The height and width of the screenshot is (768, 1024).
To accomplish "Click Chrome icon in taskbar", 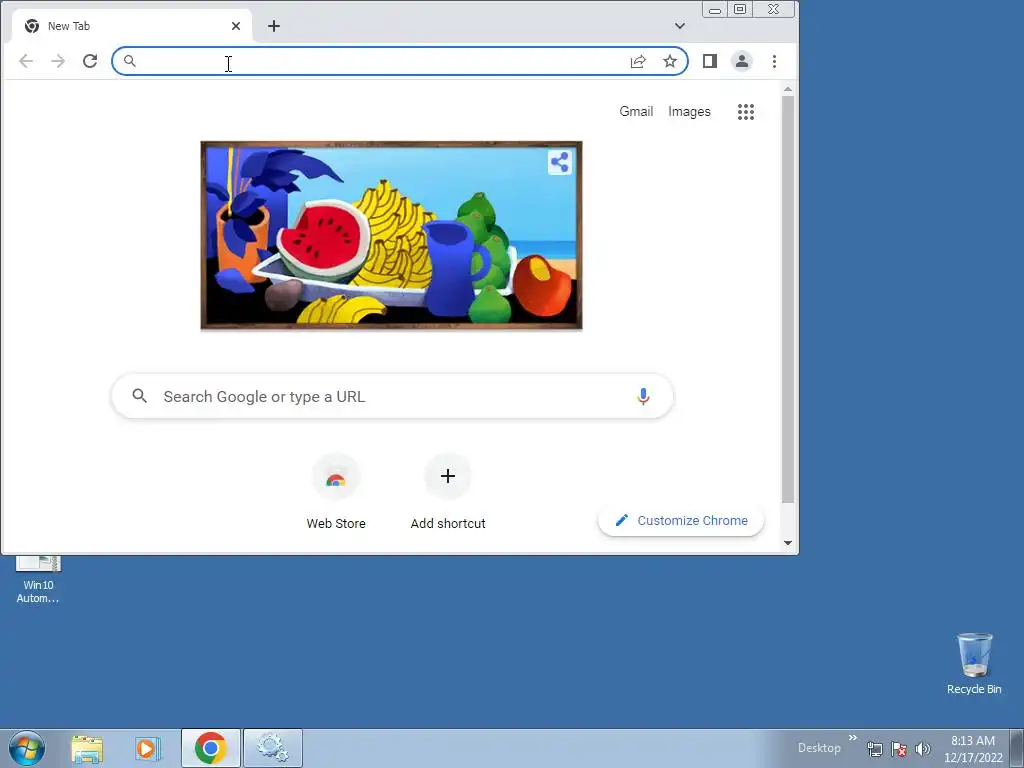I will (x=211, y=748).
